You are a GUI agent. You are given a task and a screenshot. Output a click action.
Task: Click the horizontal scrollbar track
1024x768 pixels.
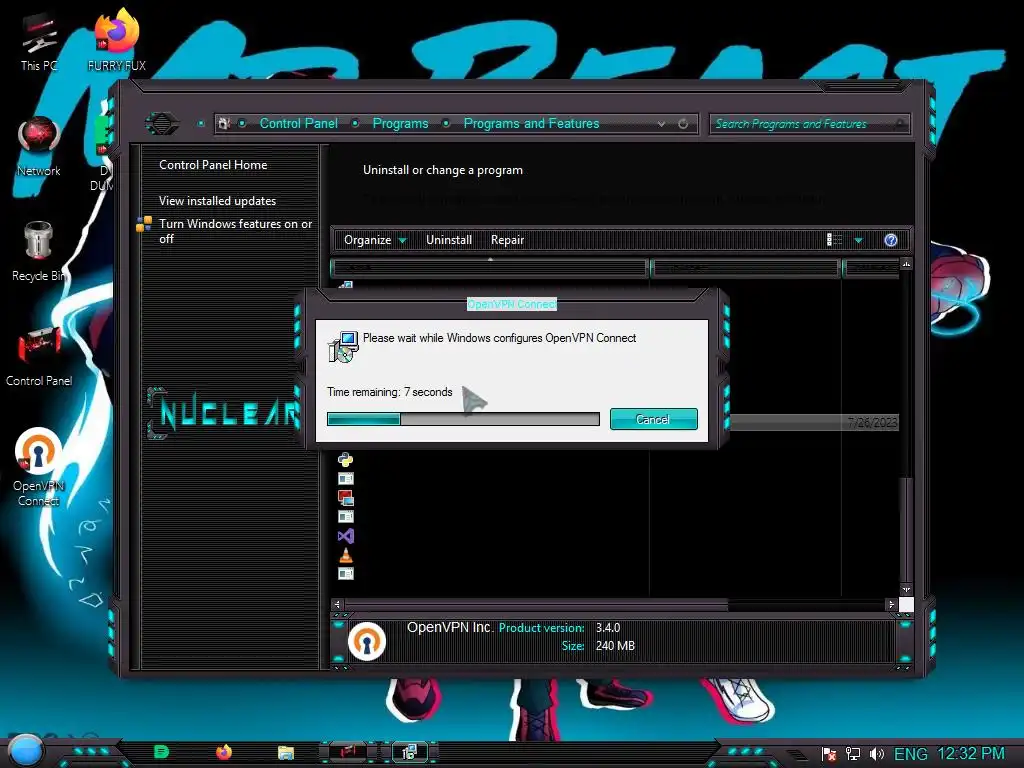(807, 605)
